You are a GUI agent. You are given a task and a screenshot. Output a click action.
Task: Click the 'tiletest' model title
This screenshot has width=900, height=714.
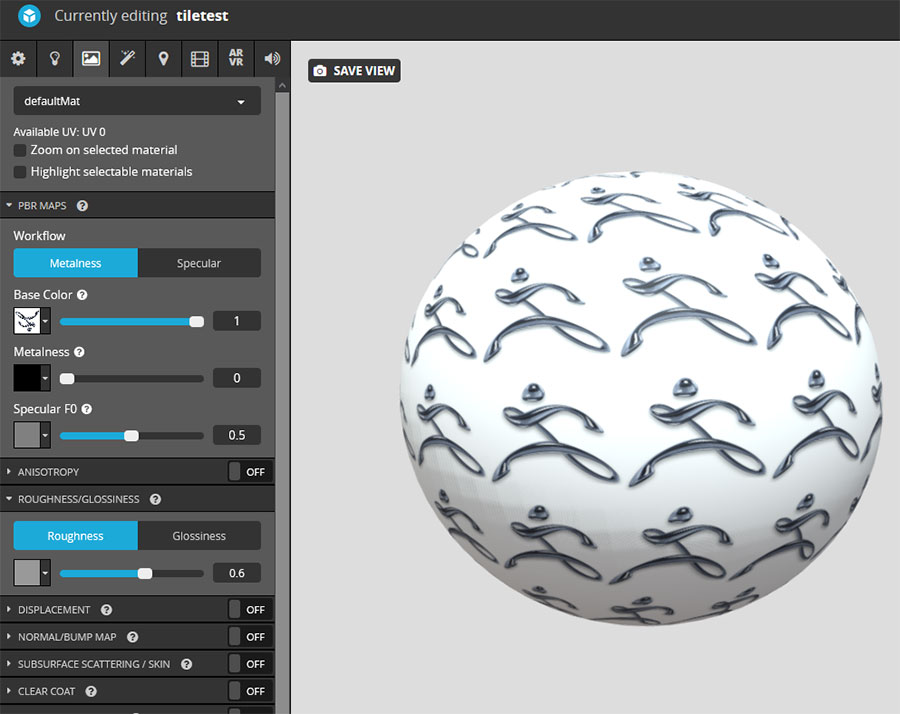coord(202,15)
